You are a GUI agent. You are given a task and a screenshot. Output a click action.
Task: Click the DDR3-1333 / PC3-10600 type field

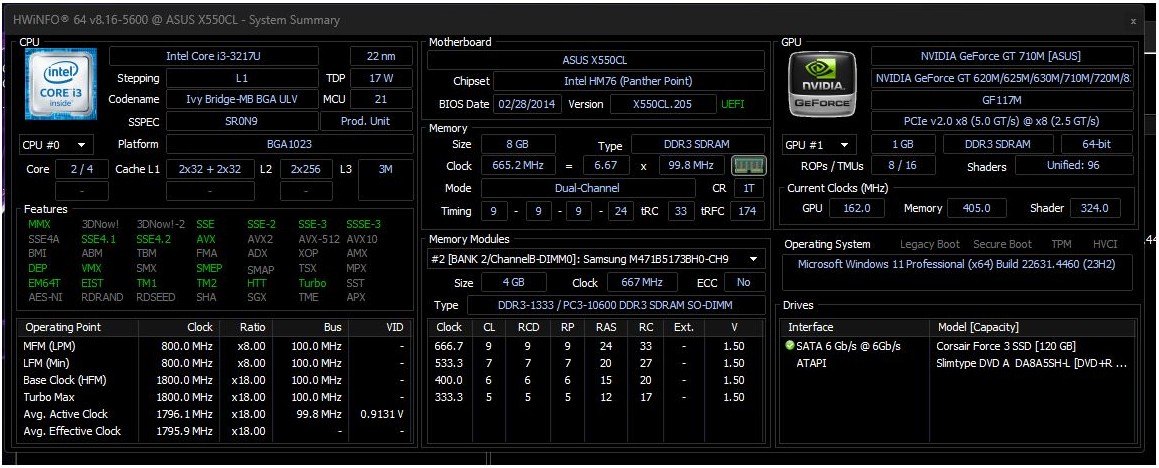coord(615,305)
